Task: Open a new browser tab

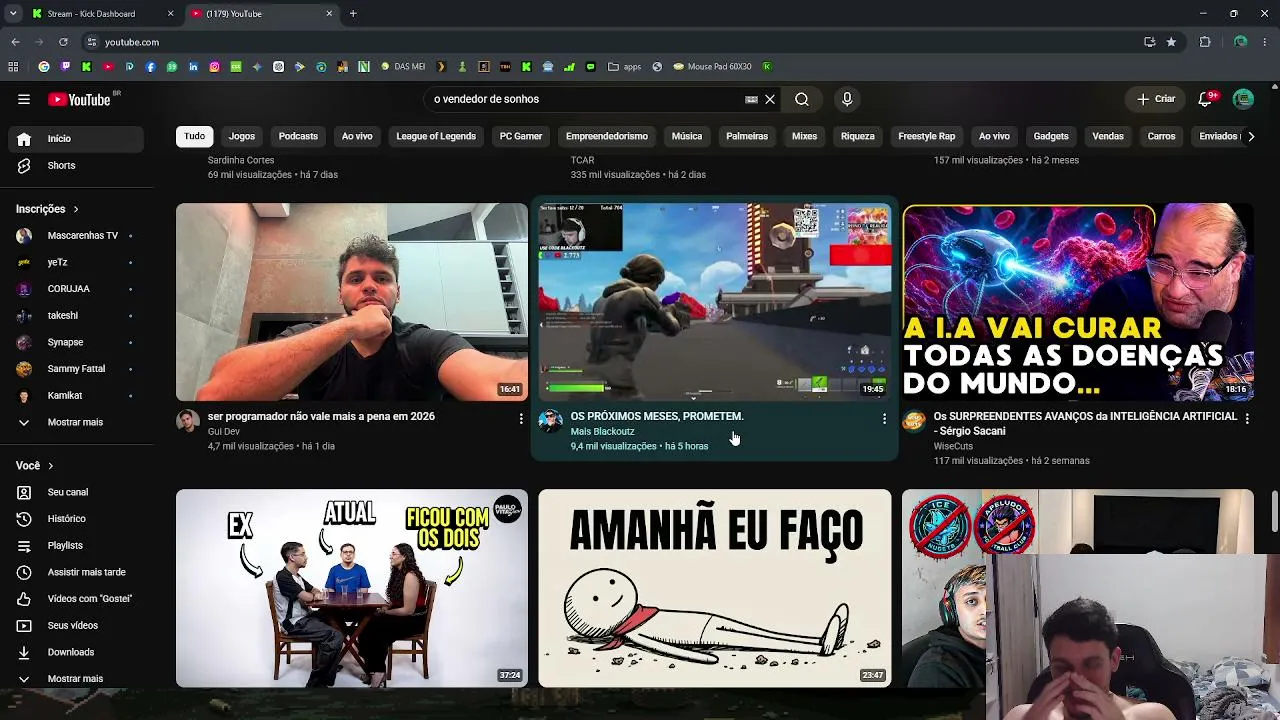Action: 353,14
